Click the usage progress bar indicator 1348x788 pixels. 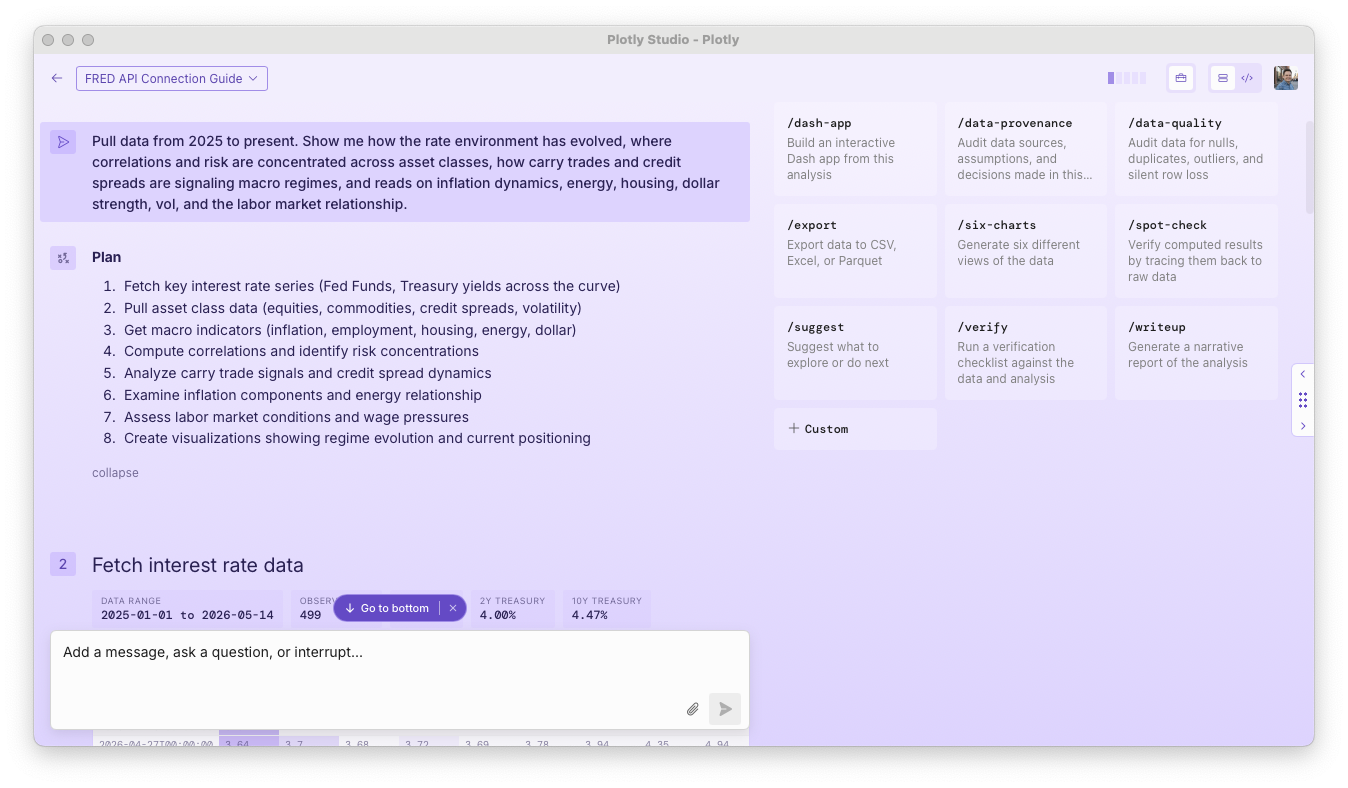tap(1126, 78)
